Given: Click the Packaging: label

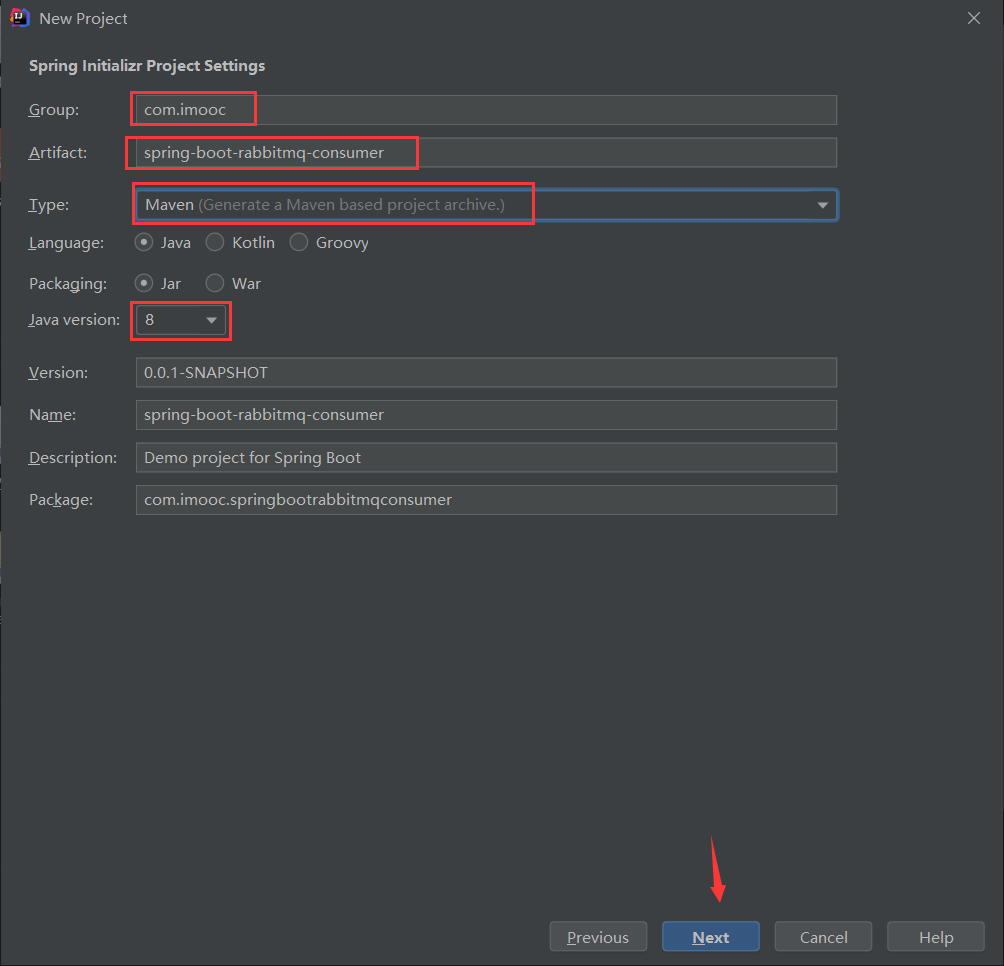Looking at the screenshot, I should [68, 284].
